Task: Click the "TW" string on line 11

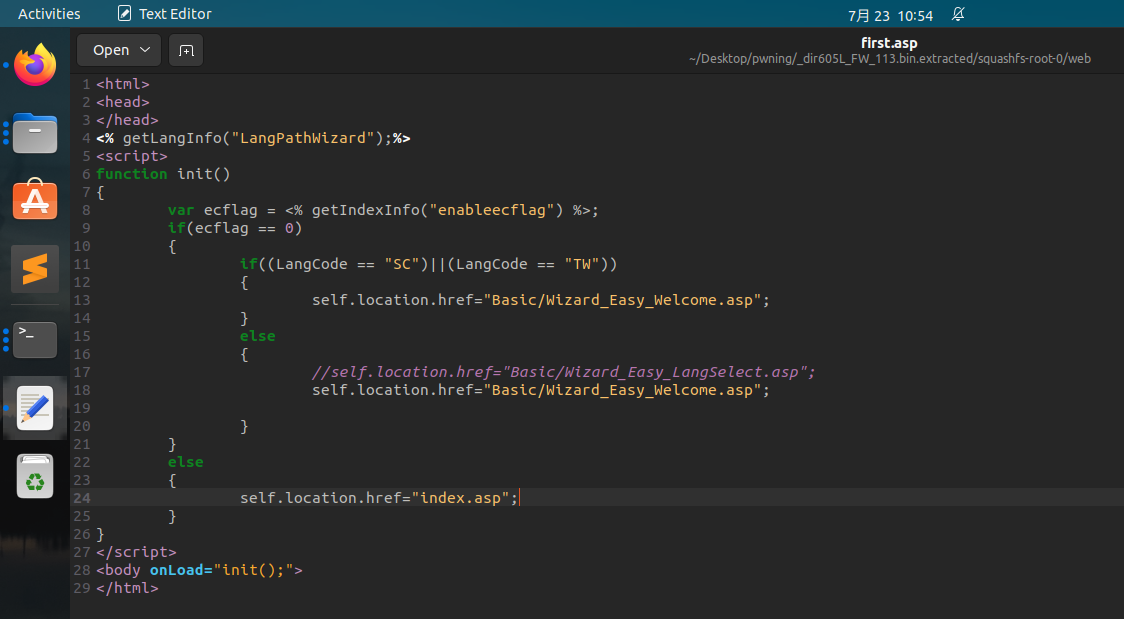Action: pyautogui.click(x=582, y=264)
